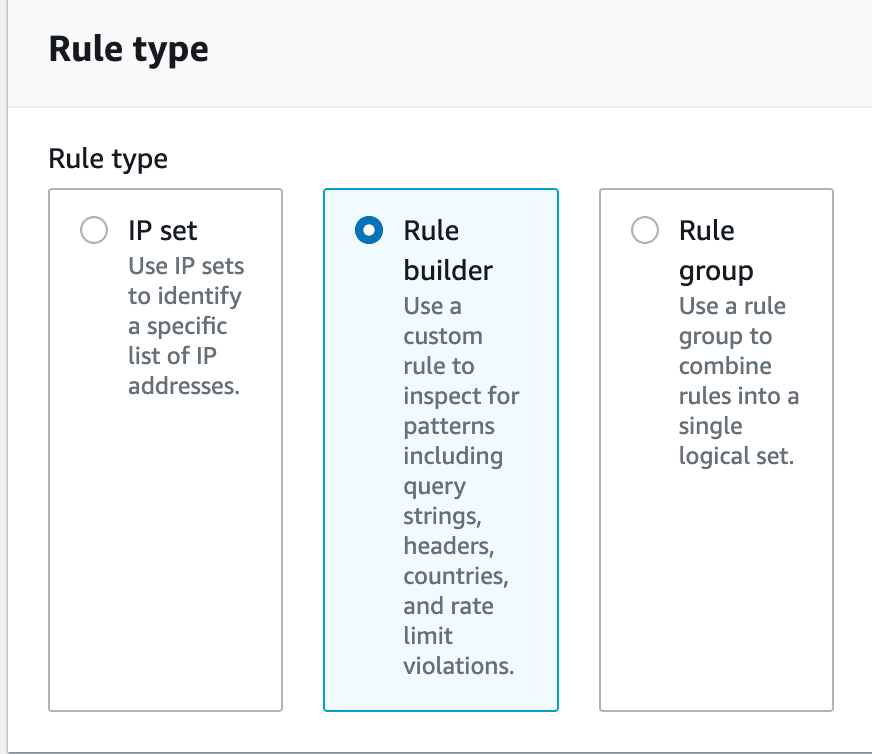Click "single logical set" text
Screen dimensions: 872x754
[735, 441]
